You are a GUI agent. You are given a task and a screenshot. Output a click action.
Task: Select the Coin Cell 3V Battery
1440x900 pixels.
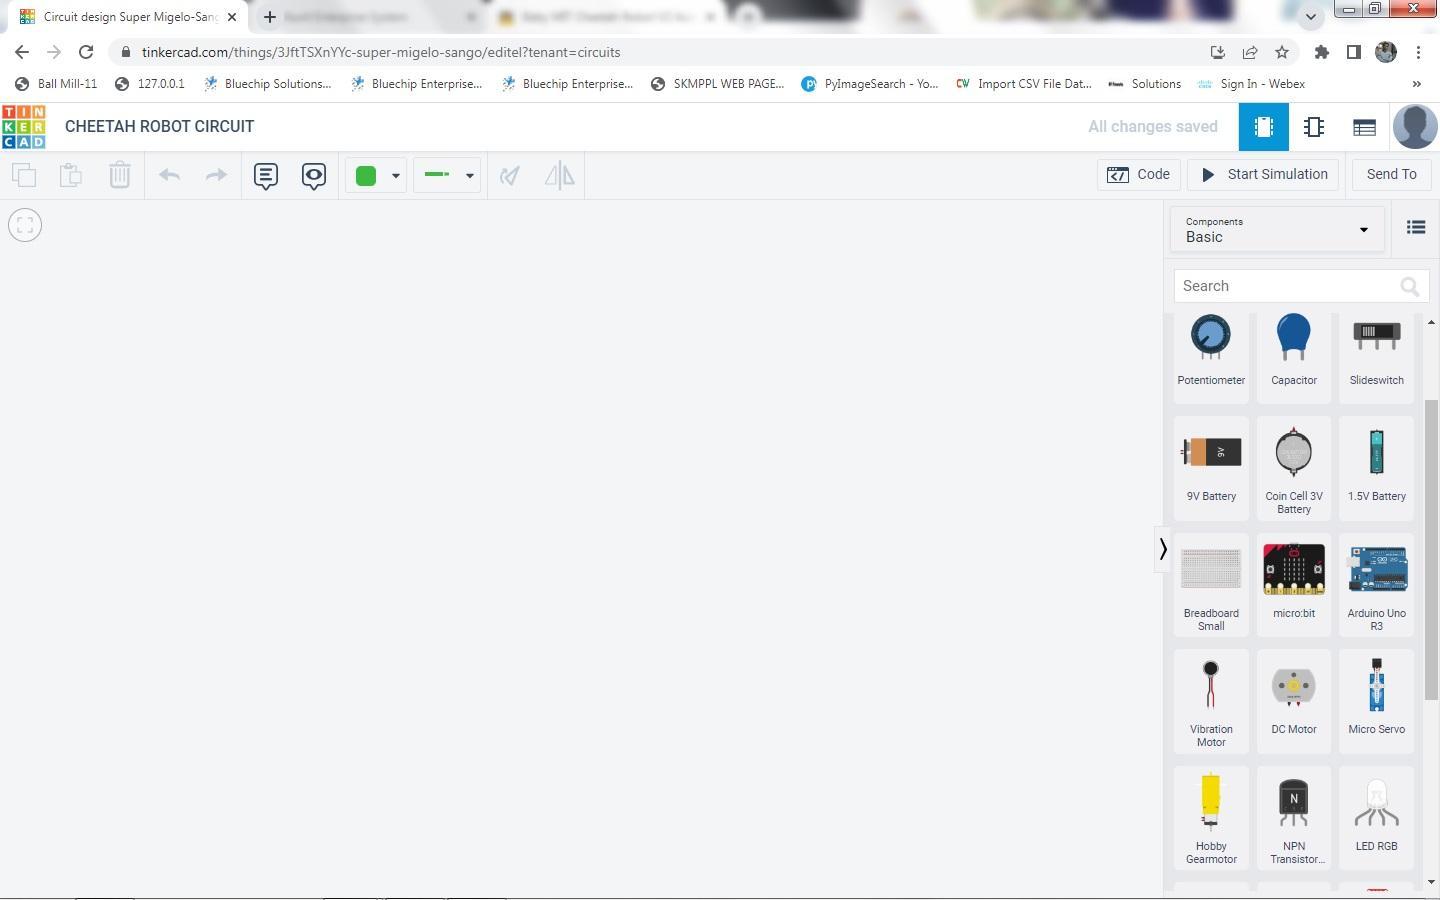point(1294,468)
